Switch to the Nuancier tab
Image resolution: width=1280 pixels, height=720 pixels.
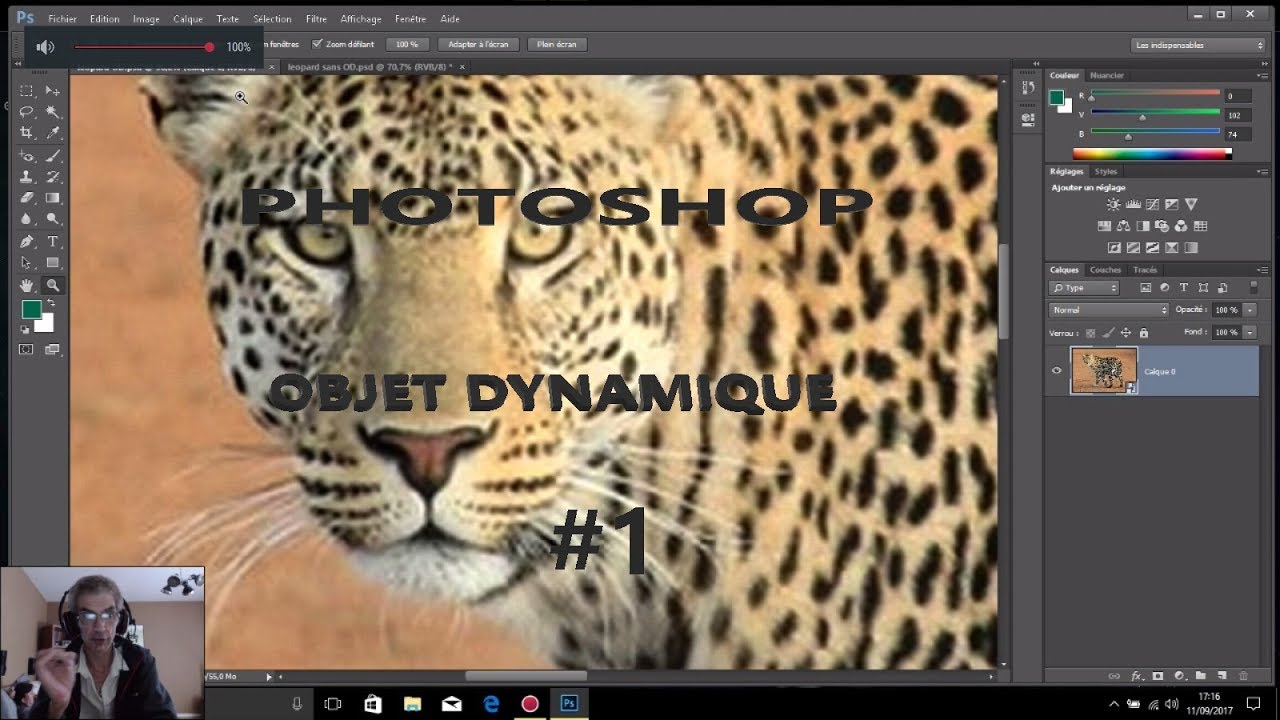[x=1107, y=75]
